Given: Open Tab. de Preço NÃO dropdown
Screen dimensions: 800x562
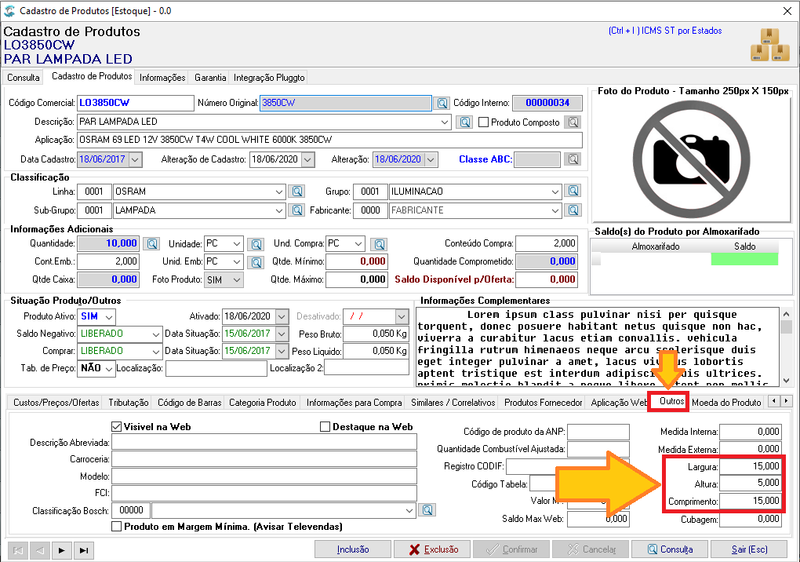Looking at the screenshot, I should [109, 368].
